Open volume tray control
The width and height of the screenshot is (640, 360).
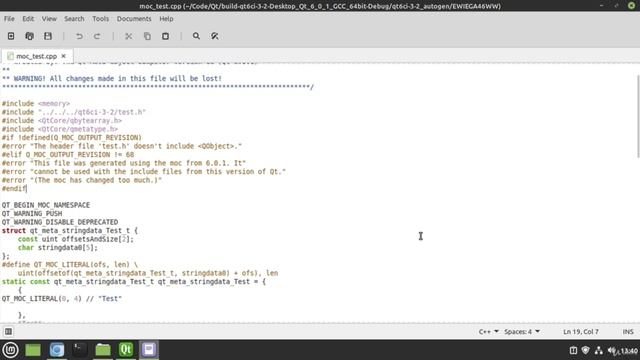click(612, 350)
